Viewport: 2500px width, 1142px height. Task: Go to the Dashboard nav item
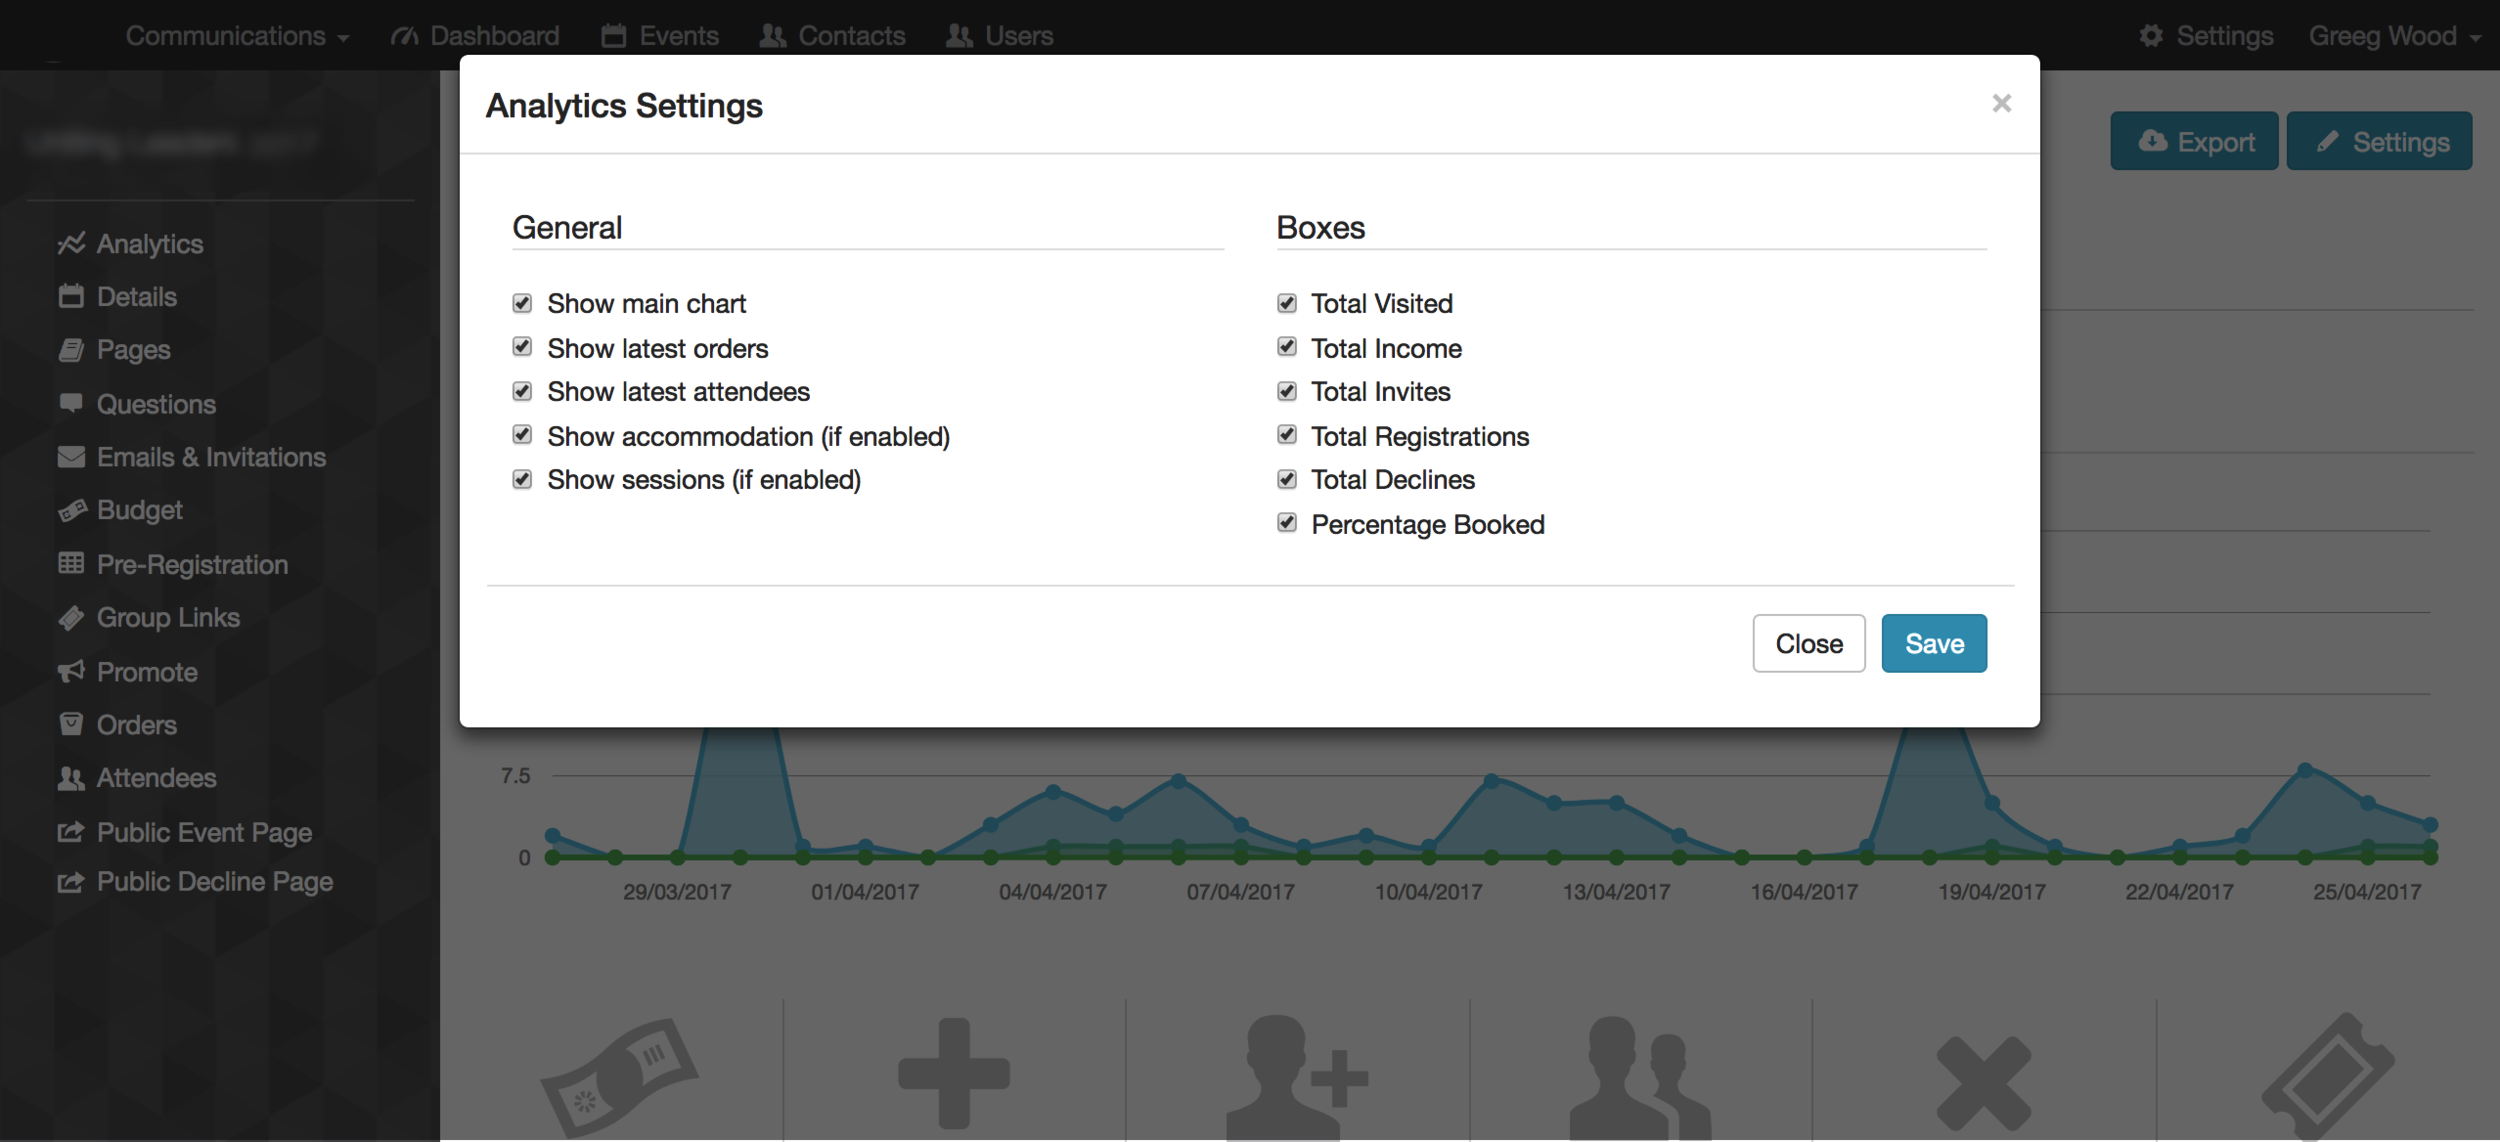coord(475,36)
